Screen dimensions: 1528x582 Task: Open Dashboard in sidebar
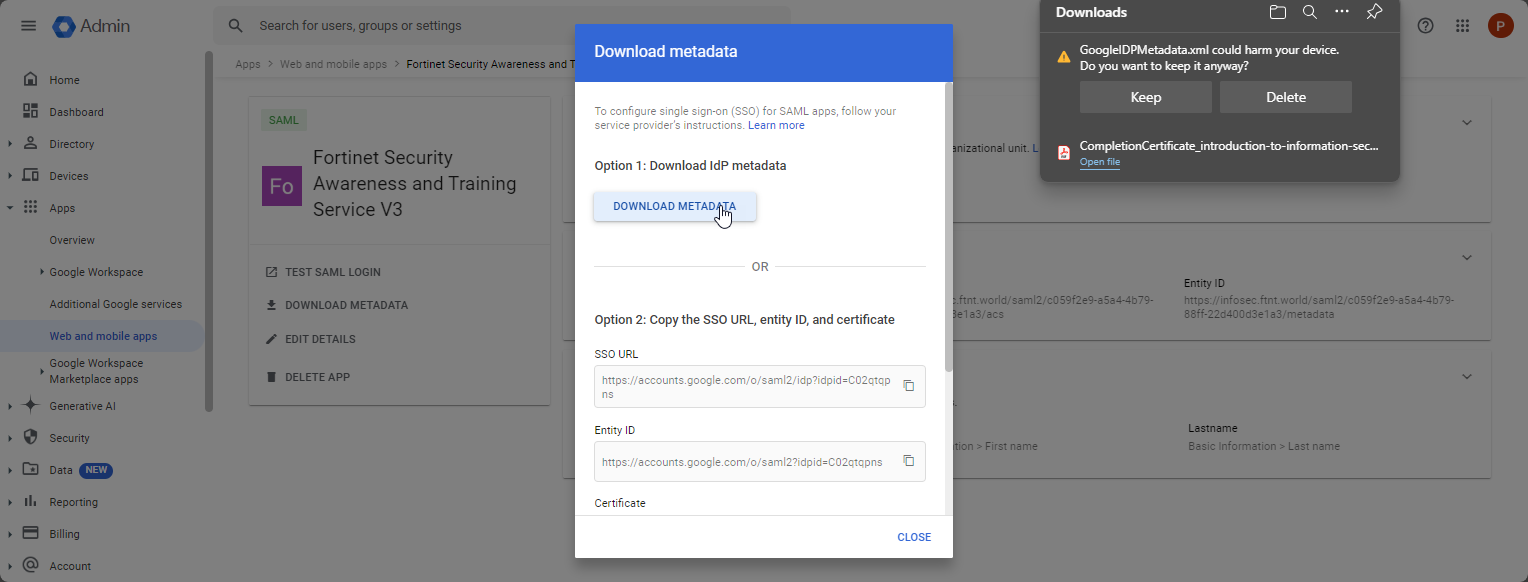(76, 112)
